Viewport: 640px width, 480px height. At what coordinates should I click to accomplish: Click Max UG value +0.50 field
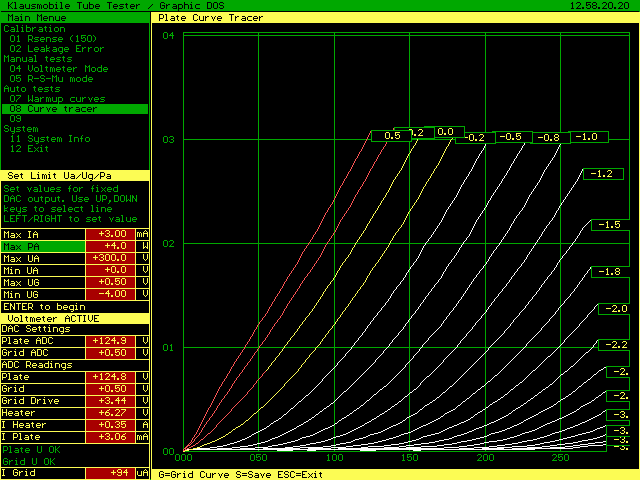point(110,282)
